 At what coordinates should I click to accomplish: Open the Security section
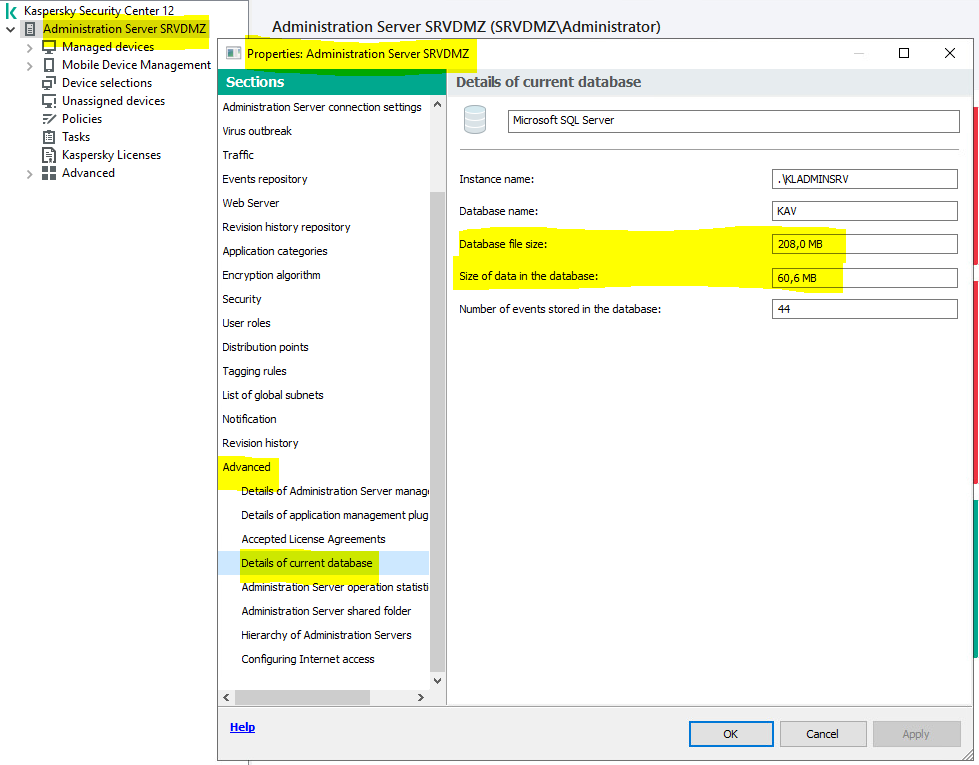click(242, 299)
